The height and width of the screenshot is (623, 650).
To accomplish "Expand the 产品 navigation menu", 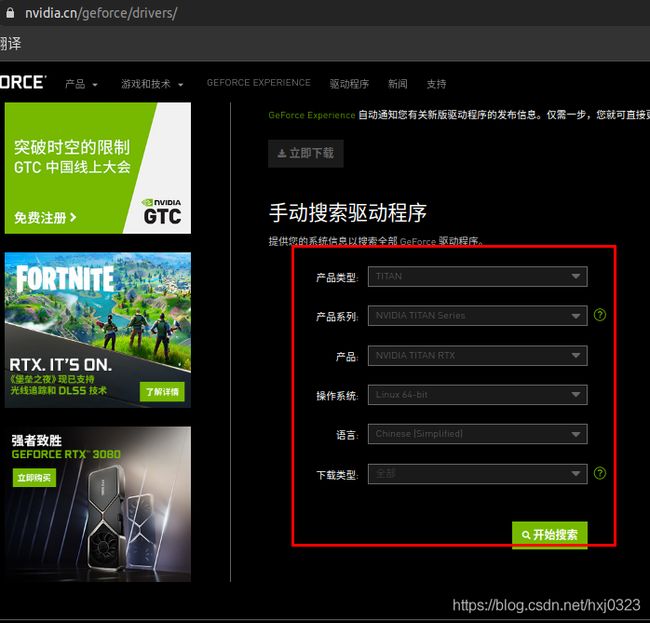I will tap(81, 84).
